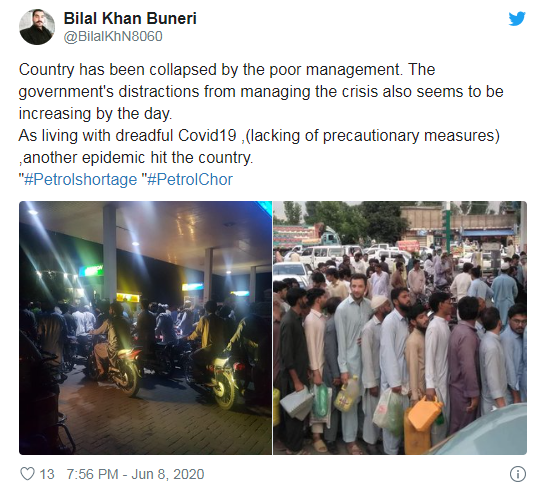Open the @BilalKhN8060 handle
Viewport: 542px width, 493px height.
click(x=113, y=36)
